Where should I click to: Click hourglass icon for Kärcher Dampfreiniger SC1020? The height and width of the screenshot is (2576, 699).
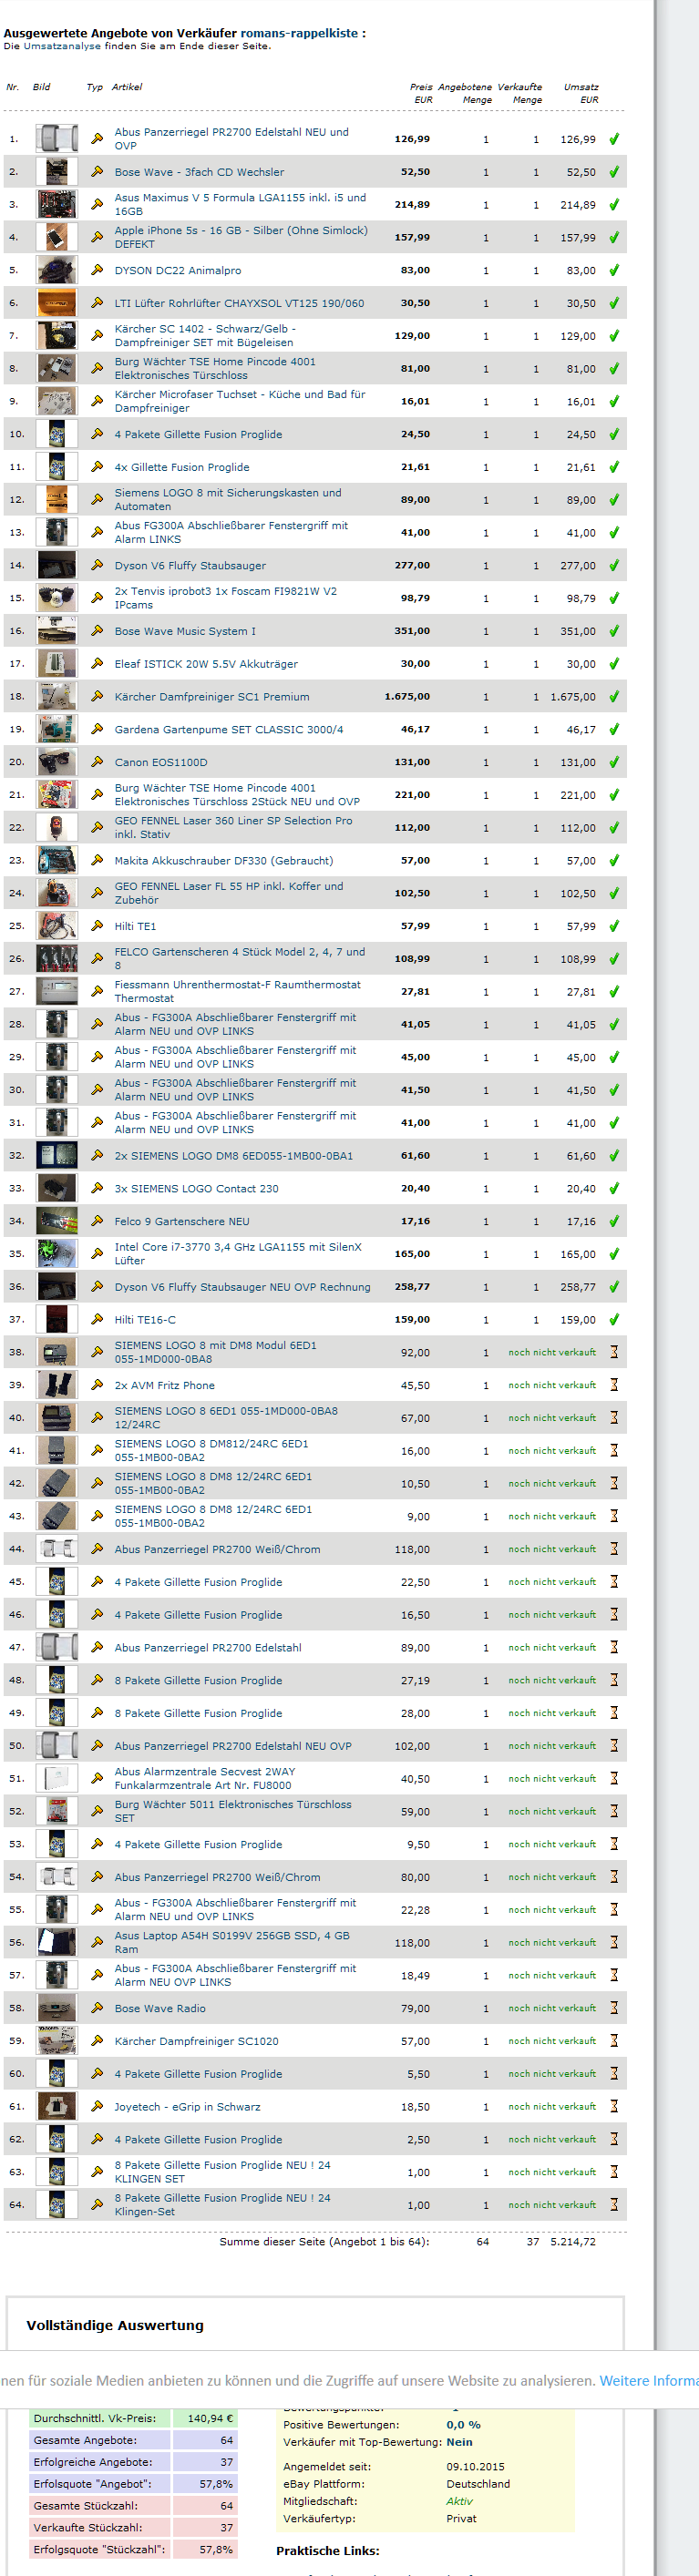click(x=614, y=2041)
